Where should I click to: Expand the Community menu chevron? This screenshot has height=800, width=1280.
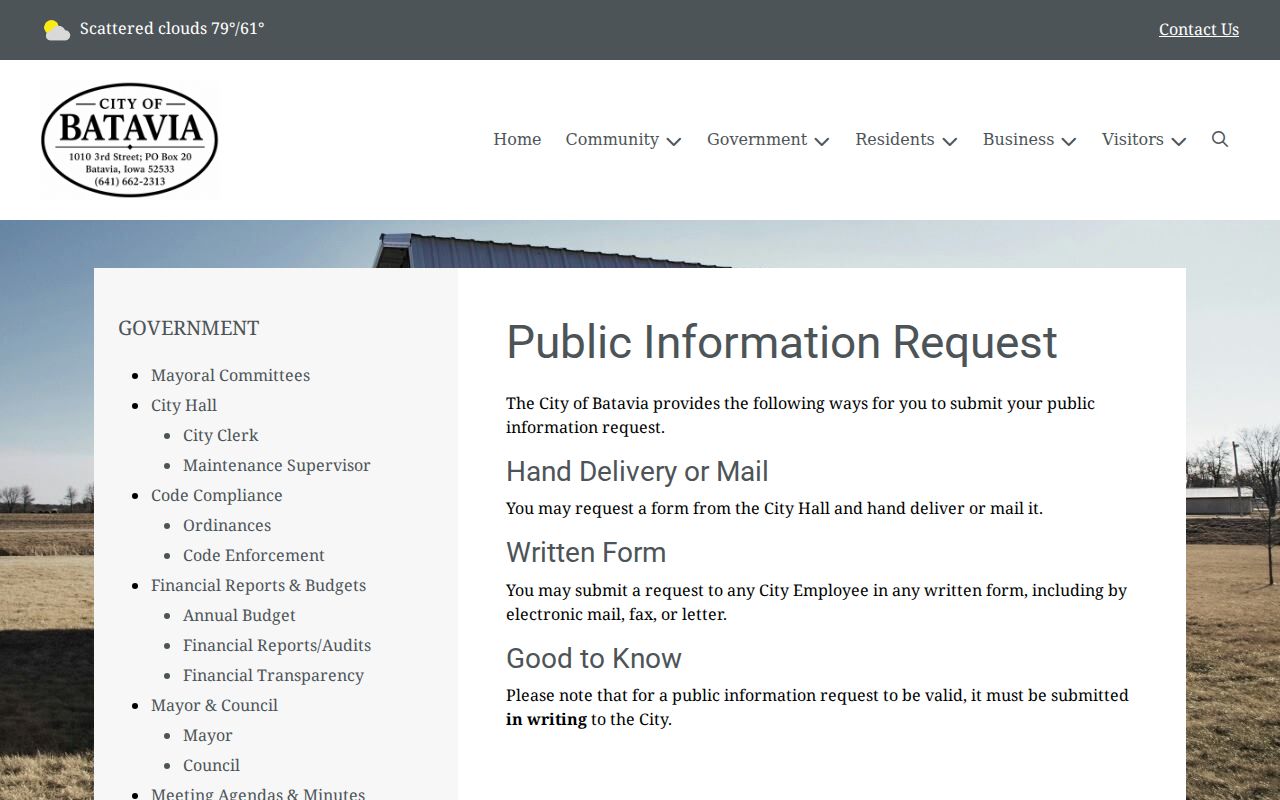click(674, 141)
